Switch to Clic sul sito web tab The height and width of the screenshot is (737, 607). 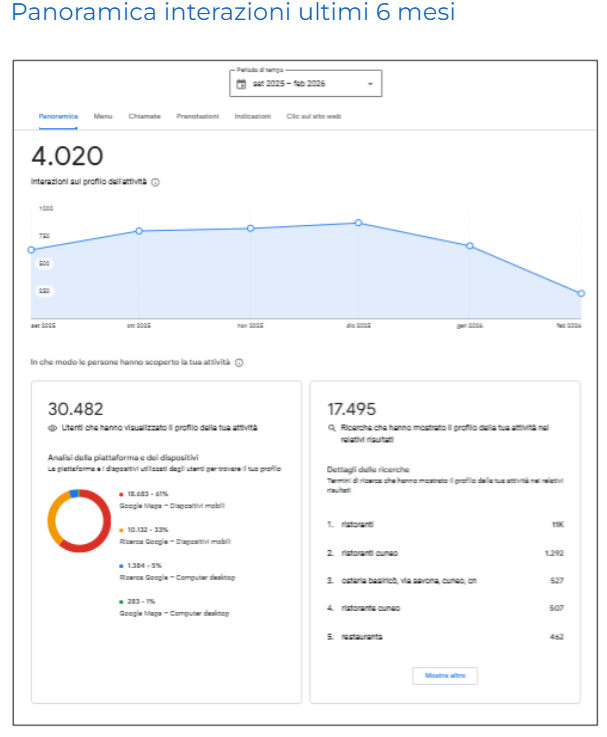(x=314, y=117)
